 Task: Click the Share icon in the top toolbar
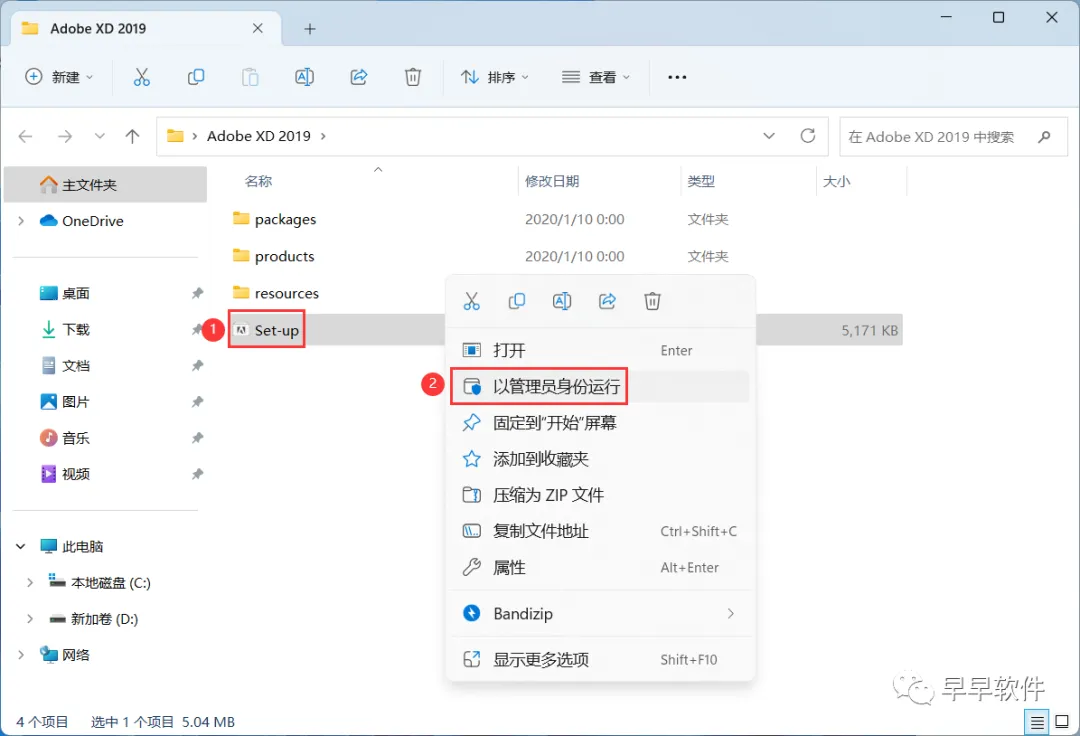click(359, 77)
